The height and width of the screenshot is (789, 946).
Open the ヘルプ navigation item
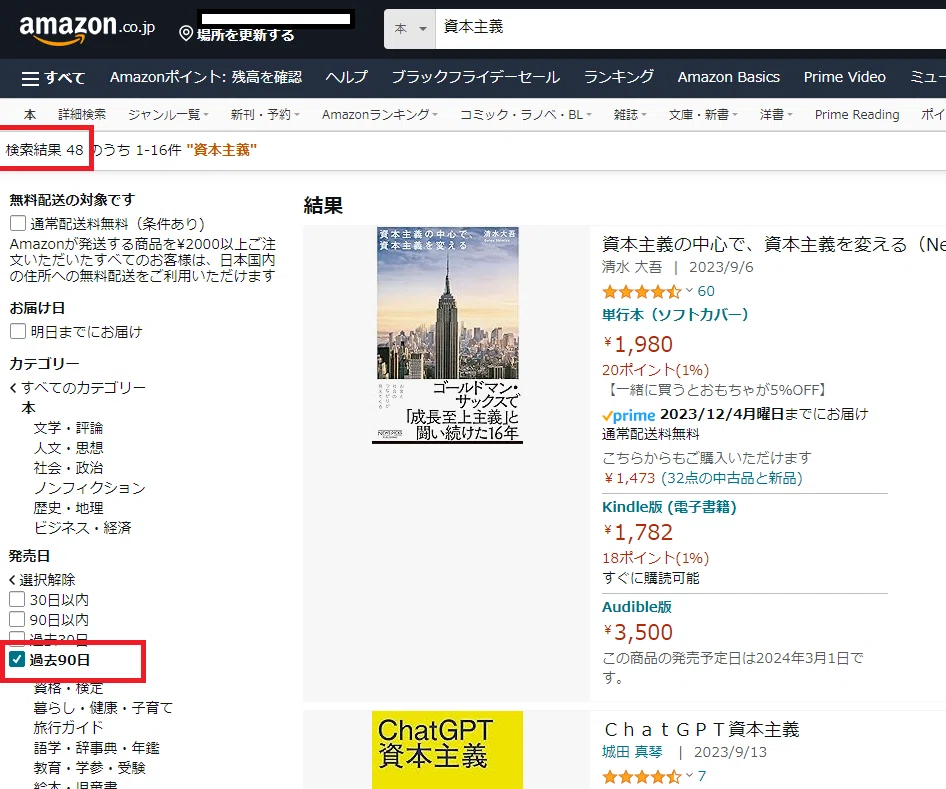[347, 77]
